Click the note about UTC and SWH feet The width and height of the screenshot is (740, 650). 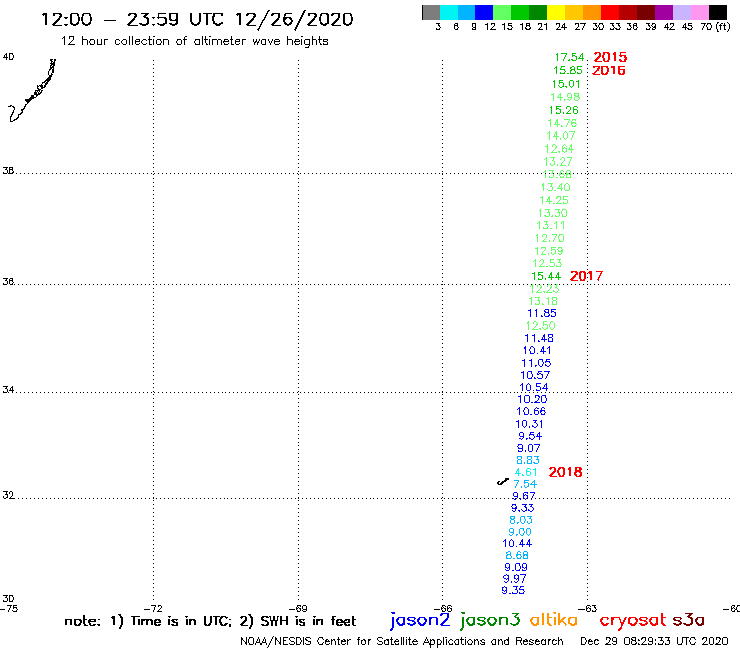coord(210,621)
